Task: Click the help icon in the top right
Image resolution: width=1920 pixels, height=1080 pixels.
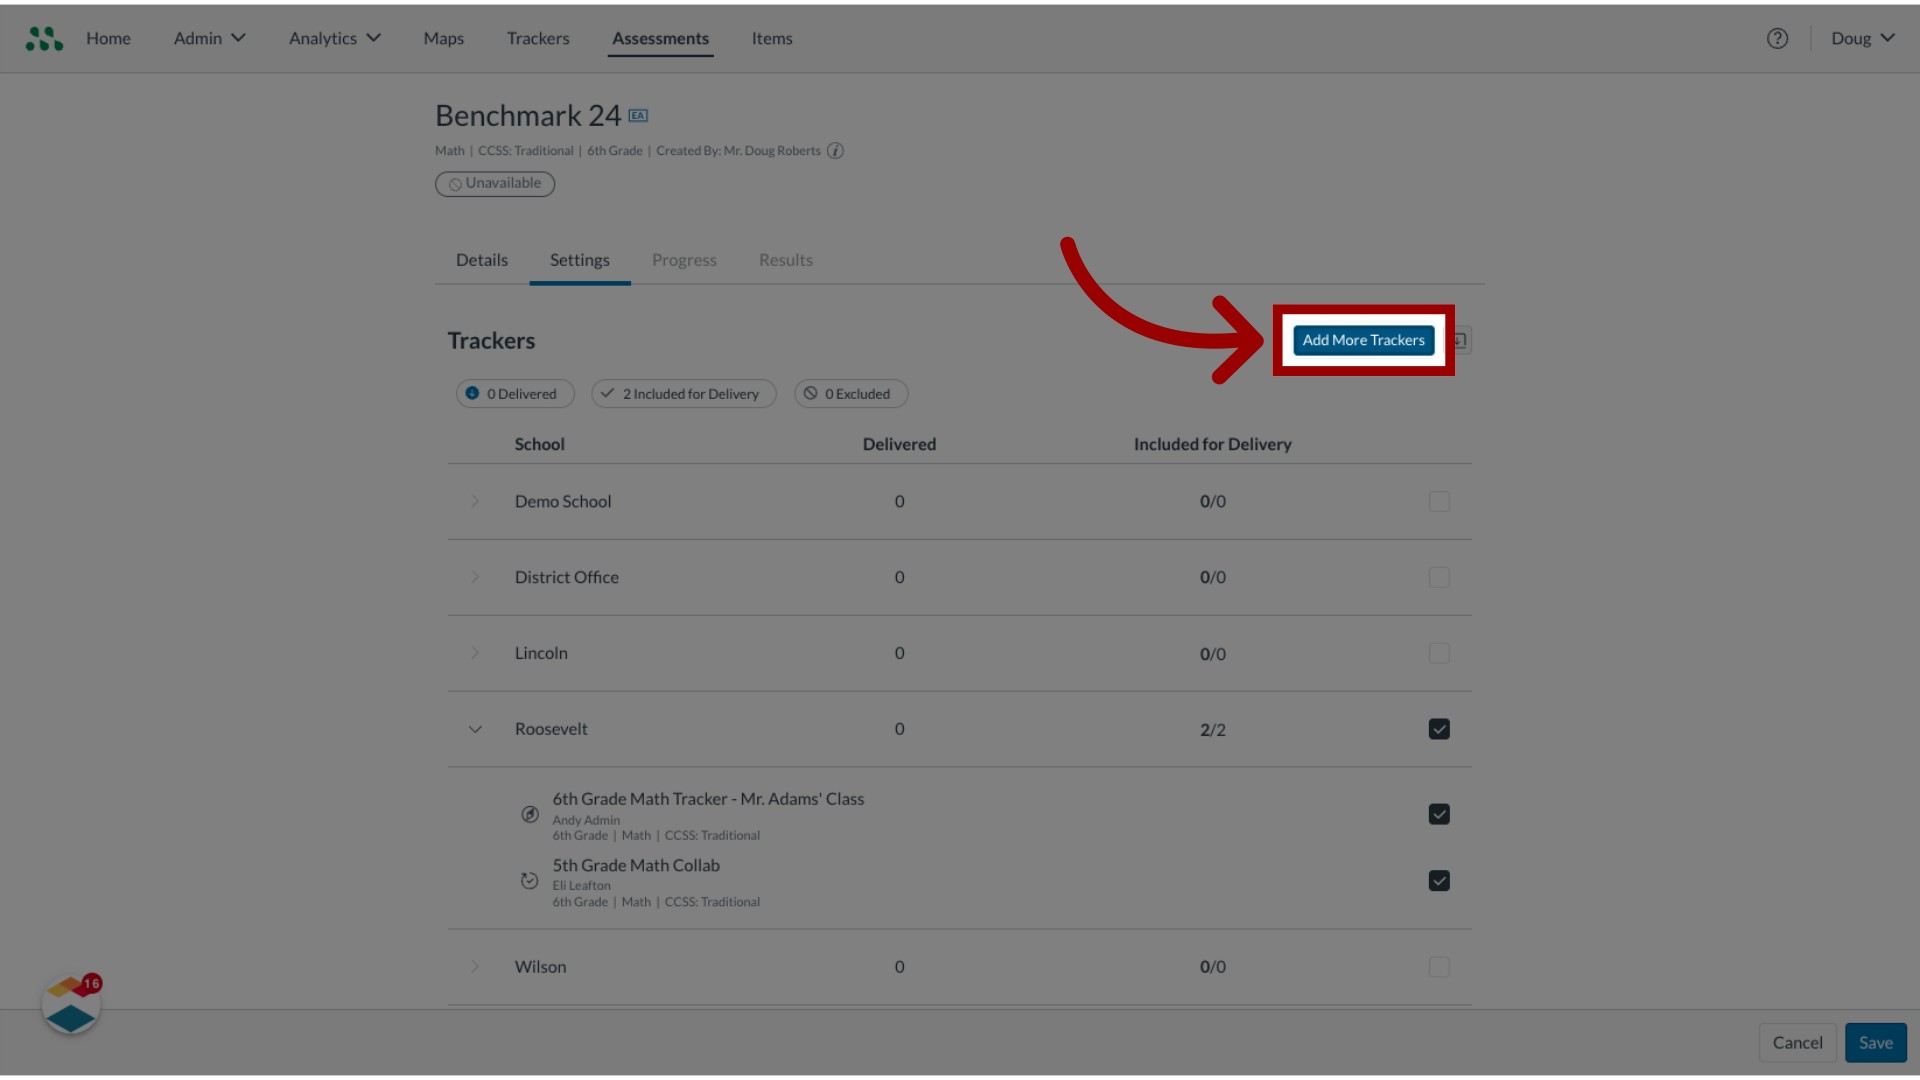Action: click(1778, 37)
